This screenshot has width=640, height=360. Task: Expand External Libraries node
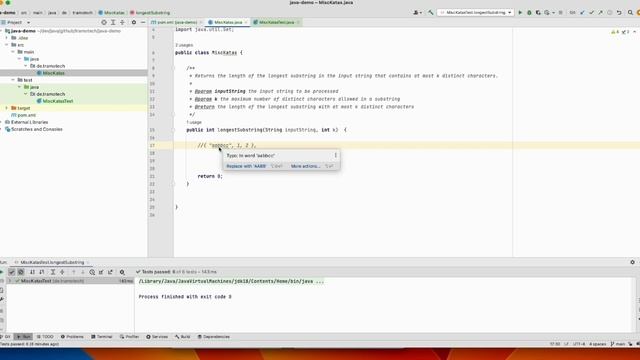point(2,122)
